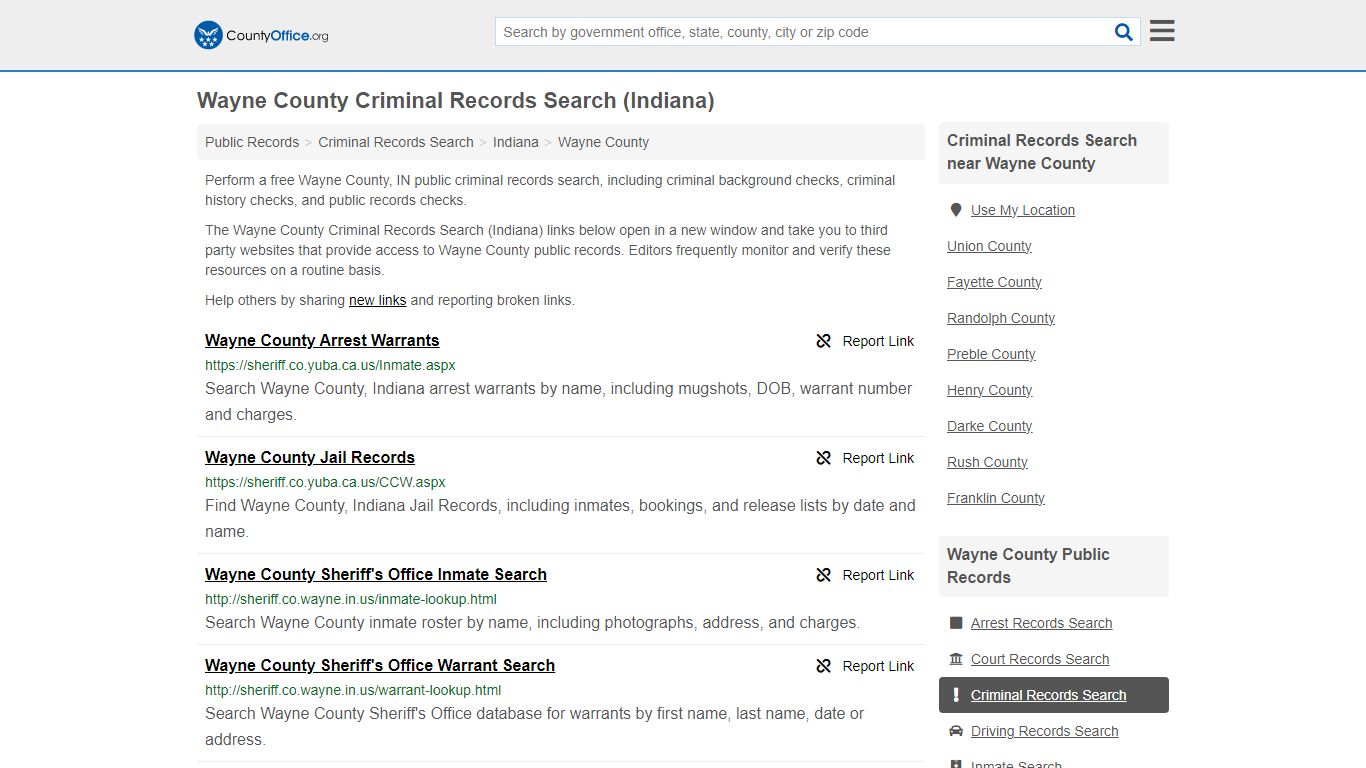Click the car icon for Driving Records

coord(956,731)
